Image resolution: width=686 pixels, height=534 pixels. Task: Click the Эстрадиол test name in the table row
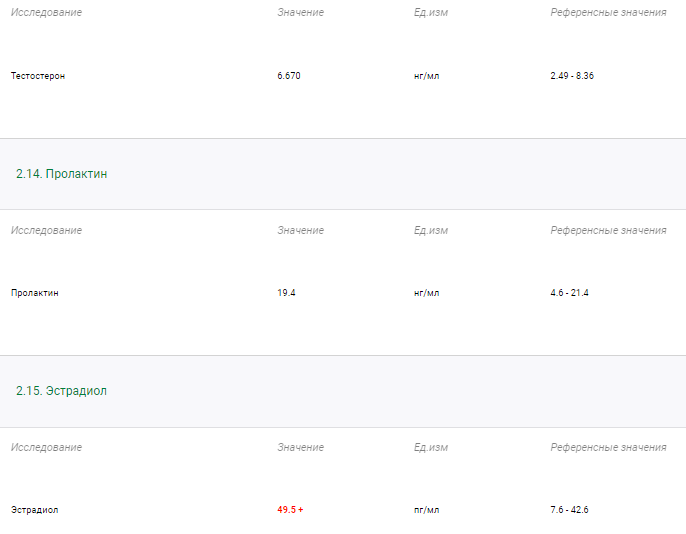(x=35, y=510)
